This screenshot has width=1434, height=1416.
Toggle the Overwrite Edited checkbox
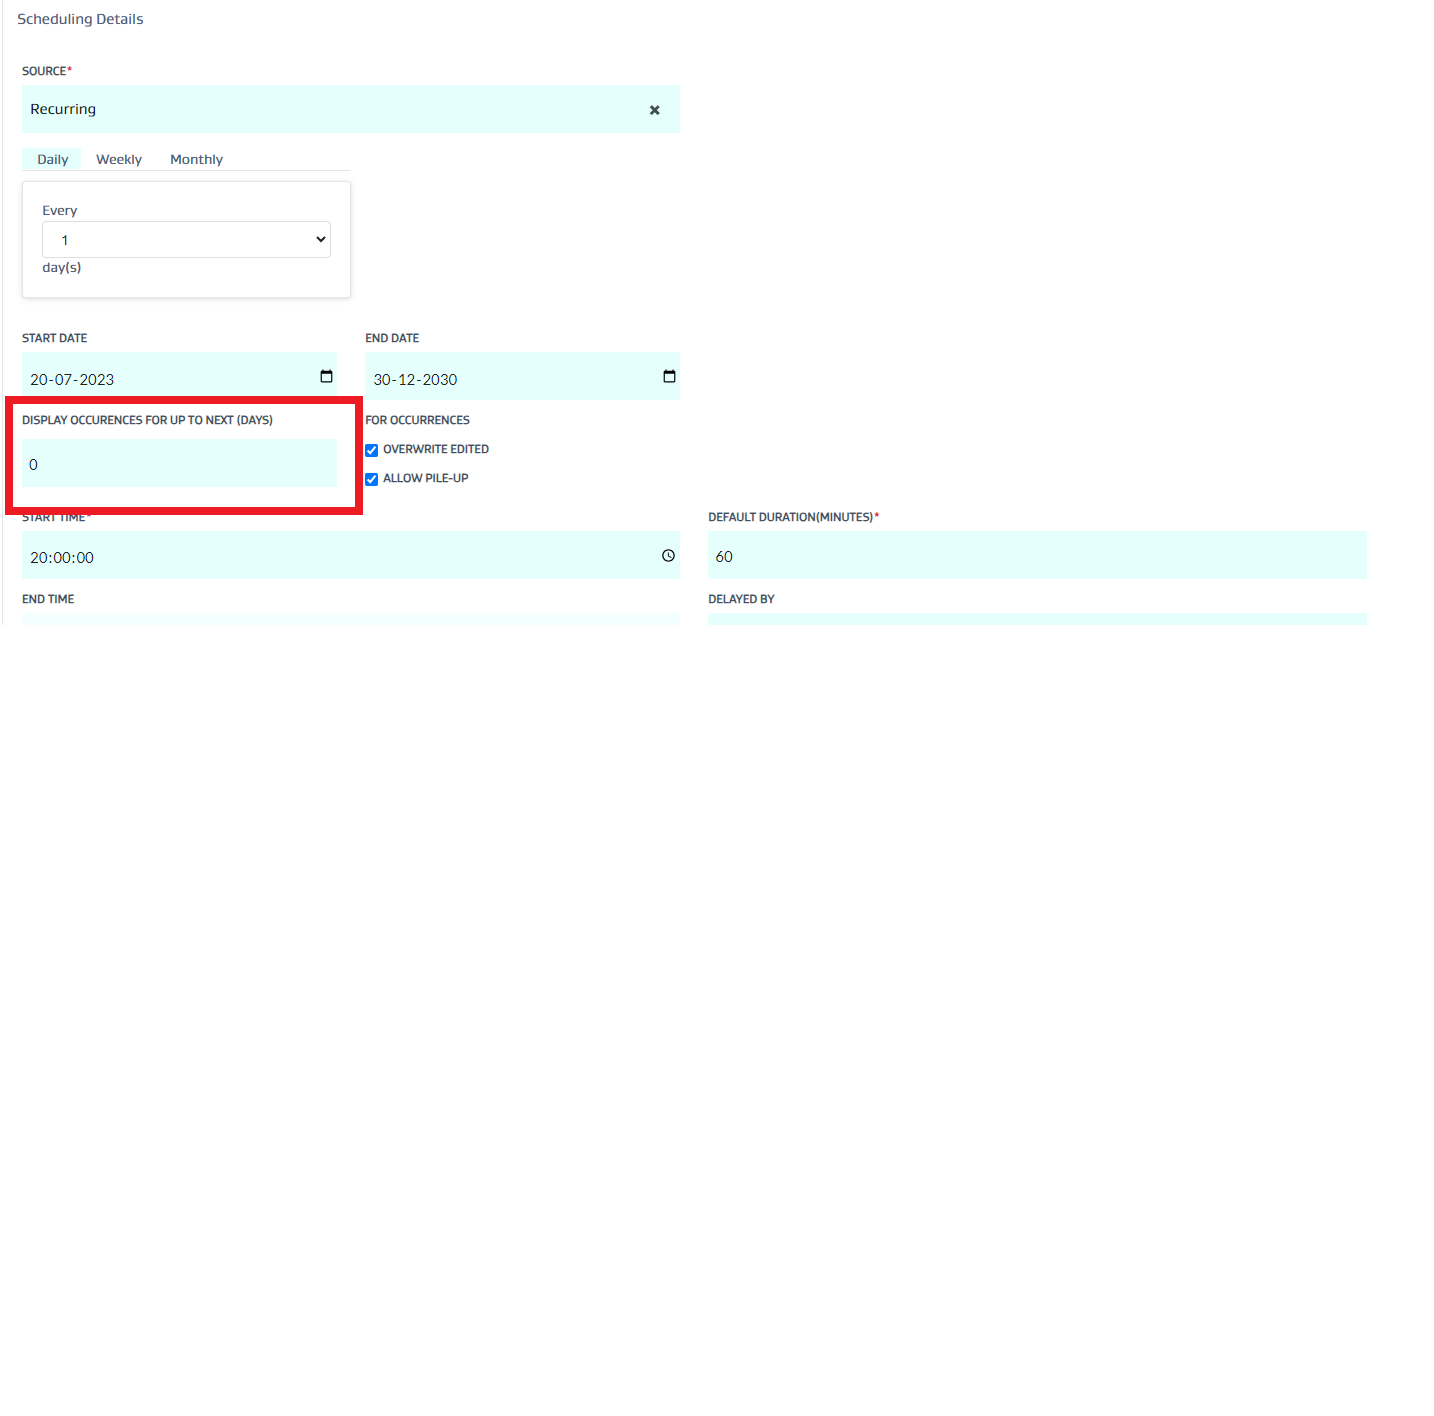(x=372, y=450)
